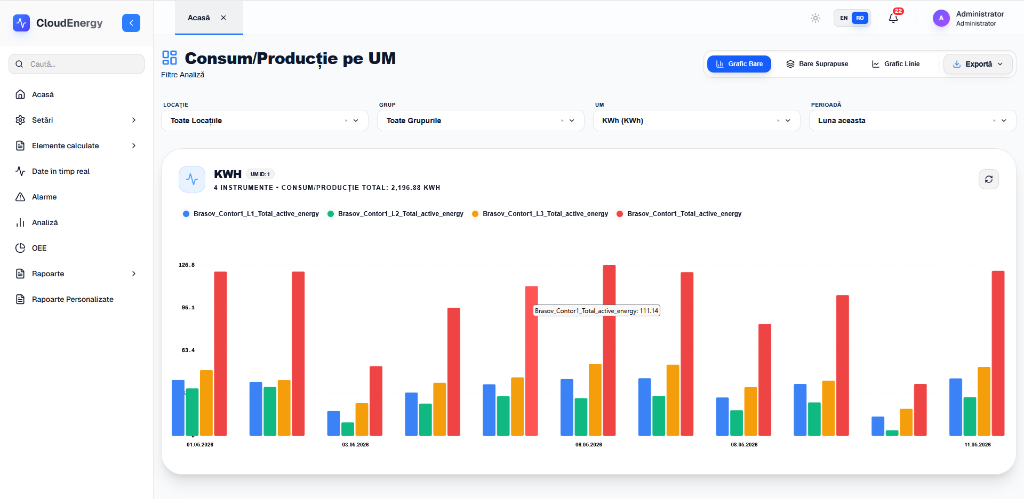The image size is (1024, 499).
Task: Toggle light theme with the sun icon
Action: (815, 18)
